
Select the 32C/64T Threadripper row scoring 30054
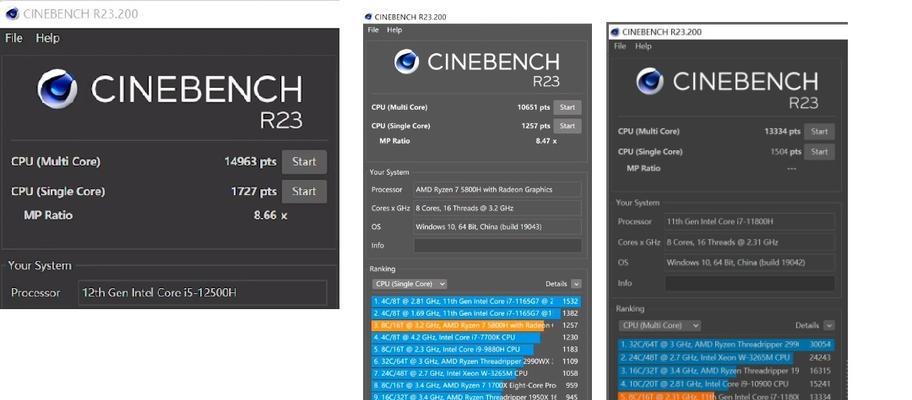[726, 345]
